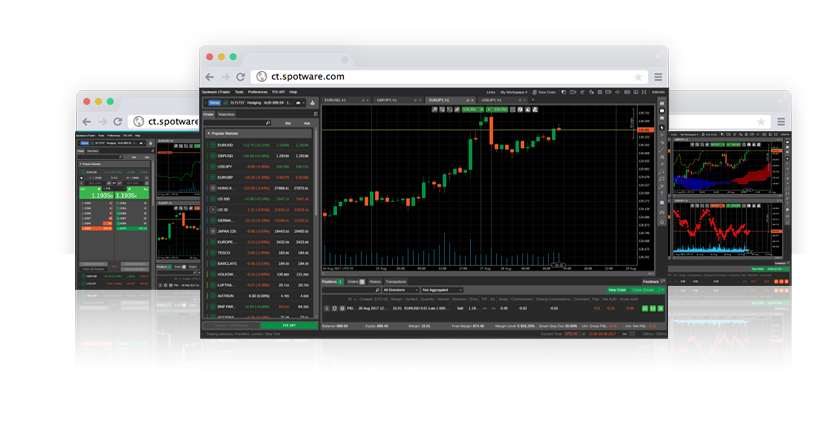
Task: Select the EURUSD row in Popular Markets
Action: point(260,145)
